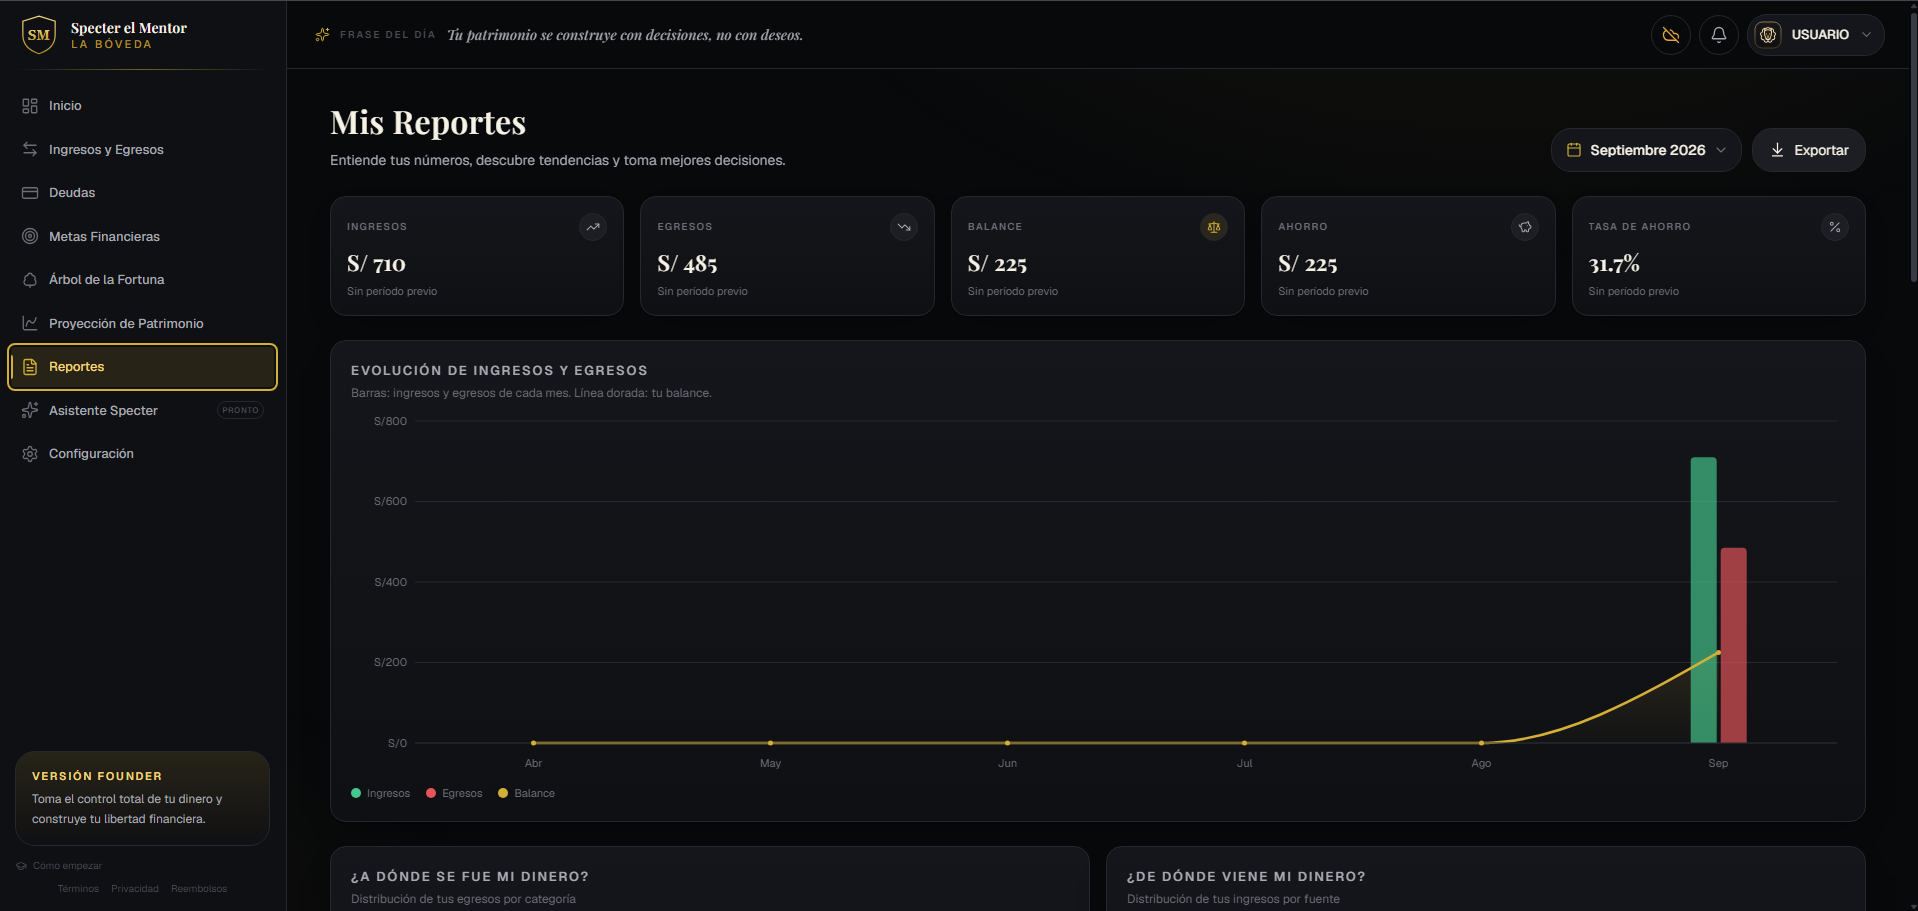Click the calendar icon in month selector
The image size is (1918, 911).
1574,150
